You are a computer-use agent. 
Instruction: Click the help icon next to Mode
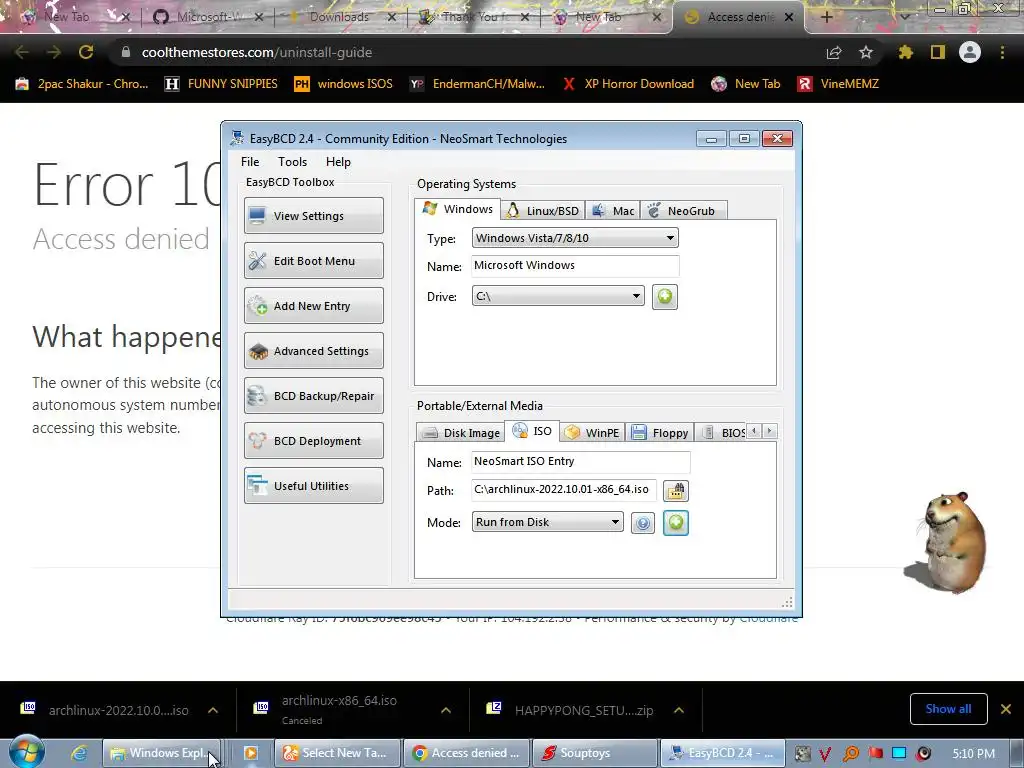pyautogui.click(x=643, y=523)
